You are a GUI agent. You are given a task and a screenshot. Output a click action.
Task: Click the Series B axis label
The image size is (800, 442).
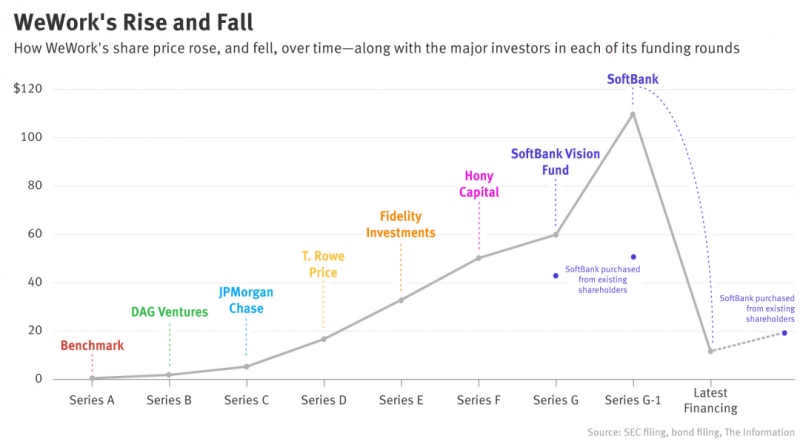pyautogui.click(x=169, y=400)
